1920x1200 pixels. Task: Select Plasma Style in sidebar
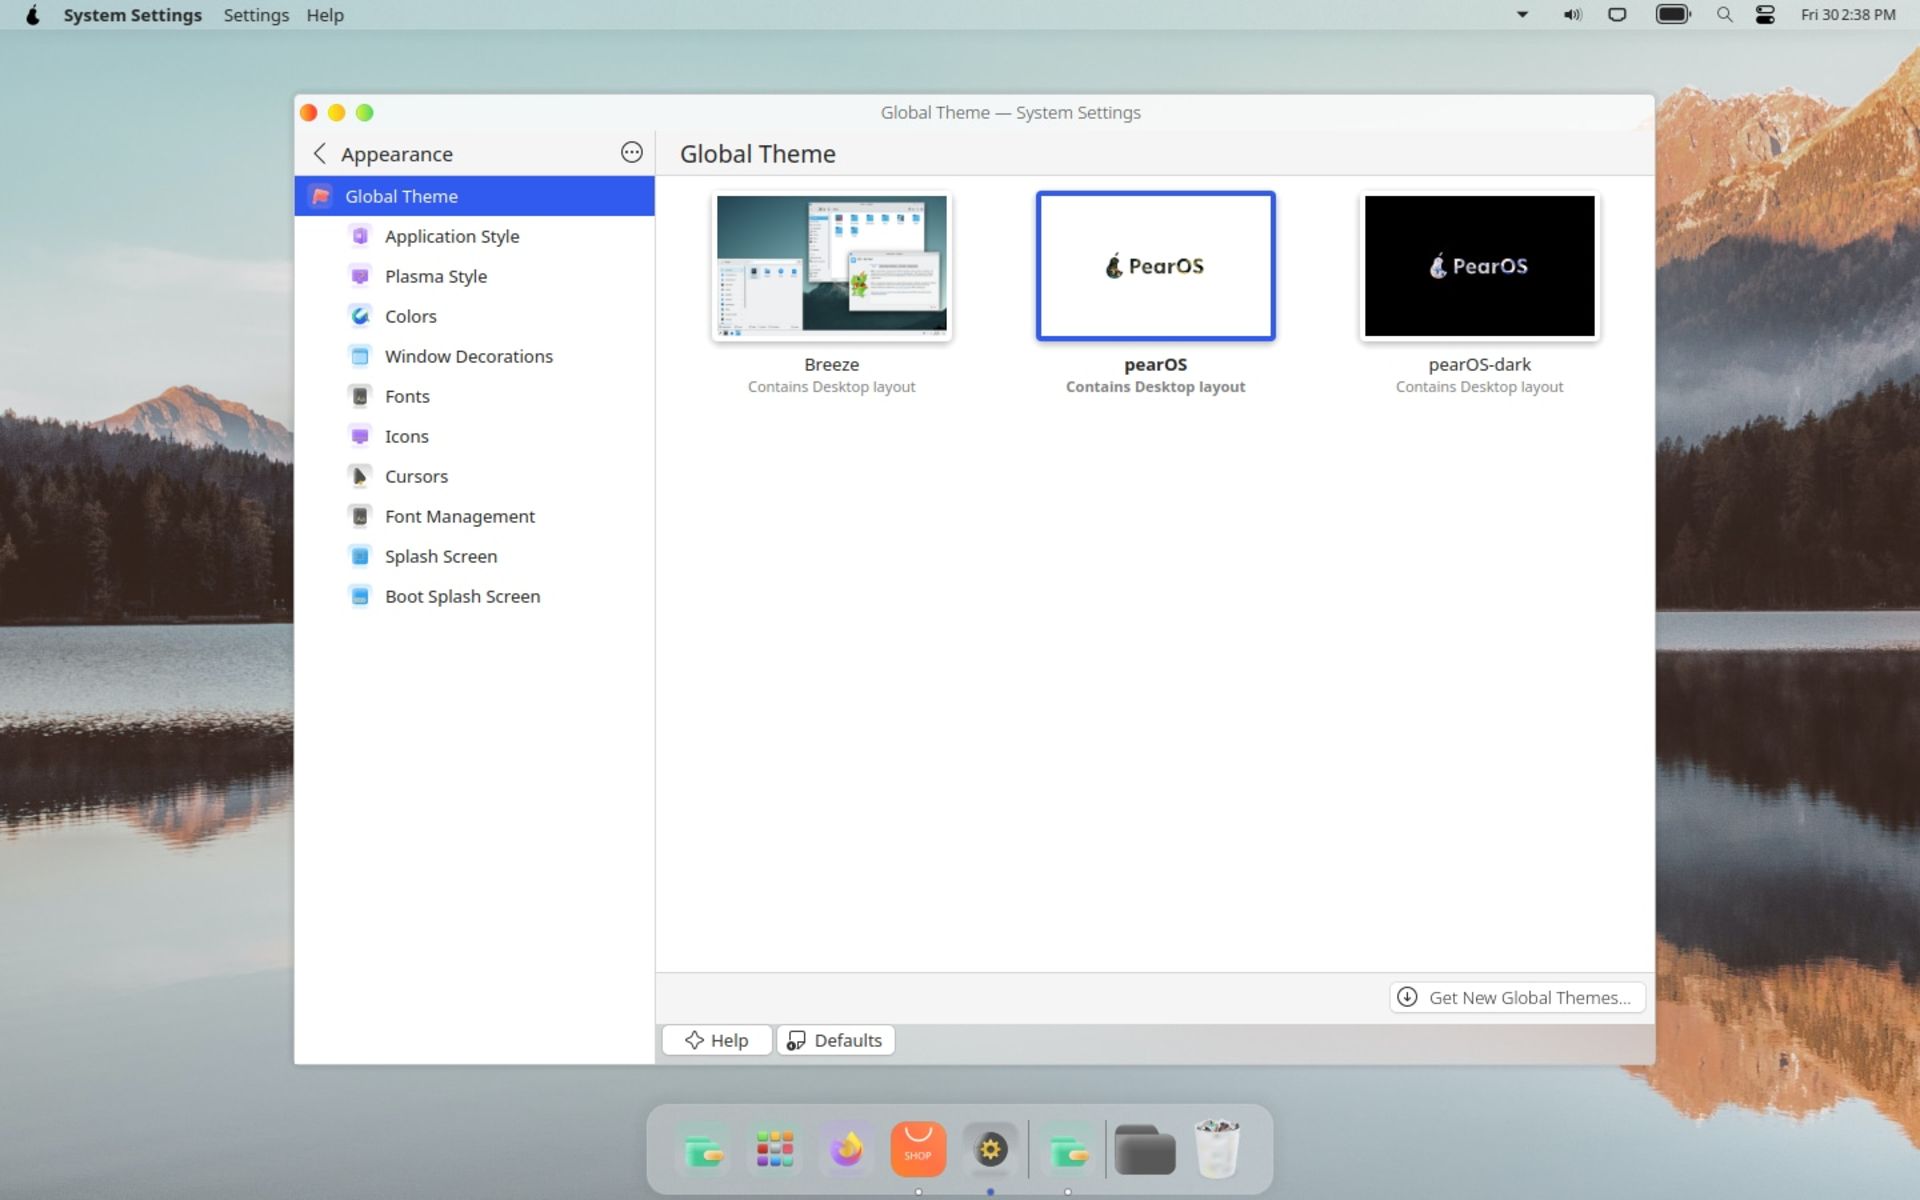pyautogui.click(x=474, y=276)
